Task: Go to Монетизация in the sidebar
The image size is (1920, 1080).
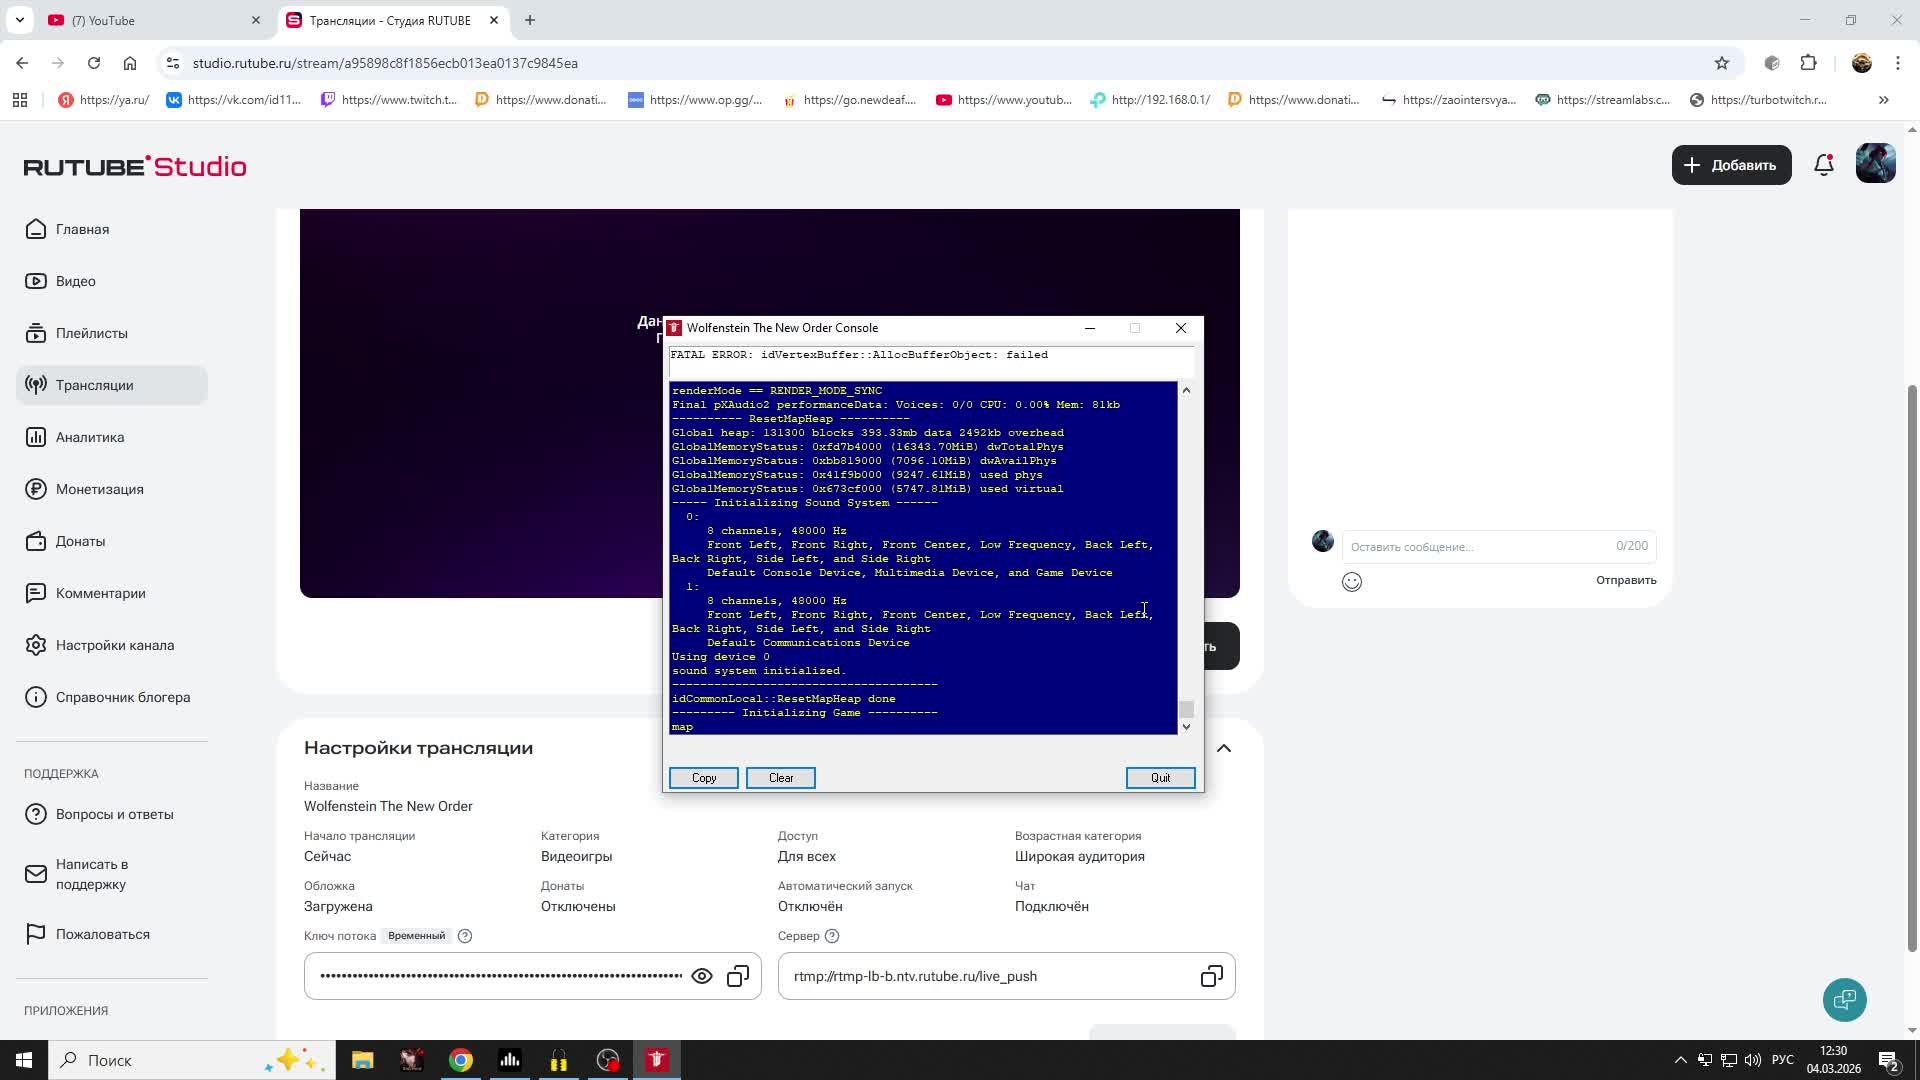Action: pyautogui.click(x=100, y=489)
